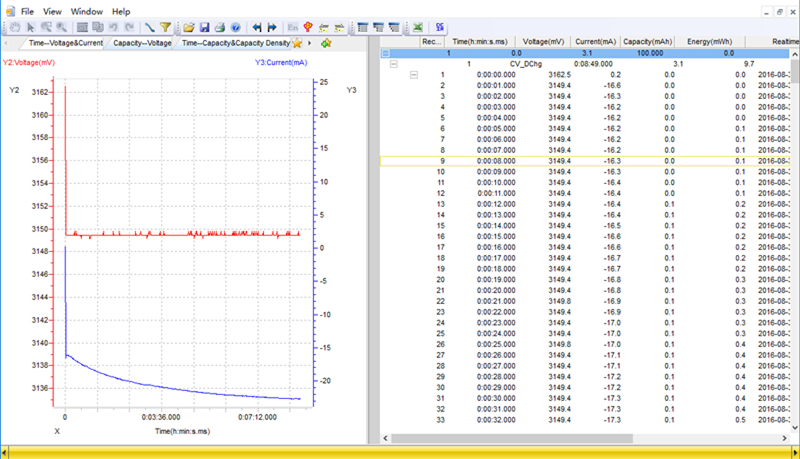Open the File menu
This screenshot has height=459, width=800.
click(x=27, y=10)
